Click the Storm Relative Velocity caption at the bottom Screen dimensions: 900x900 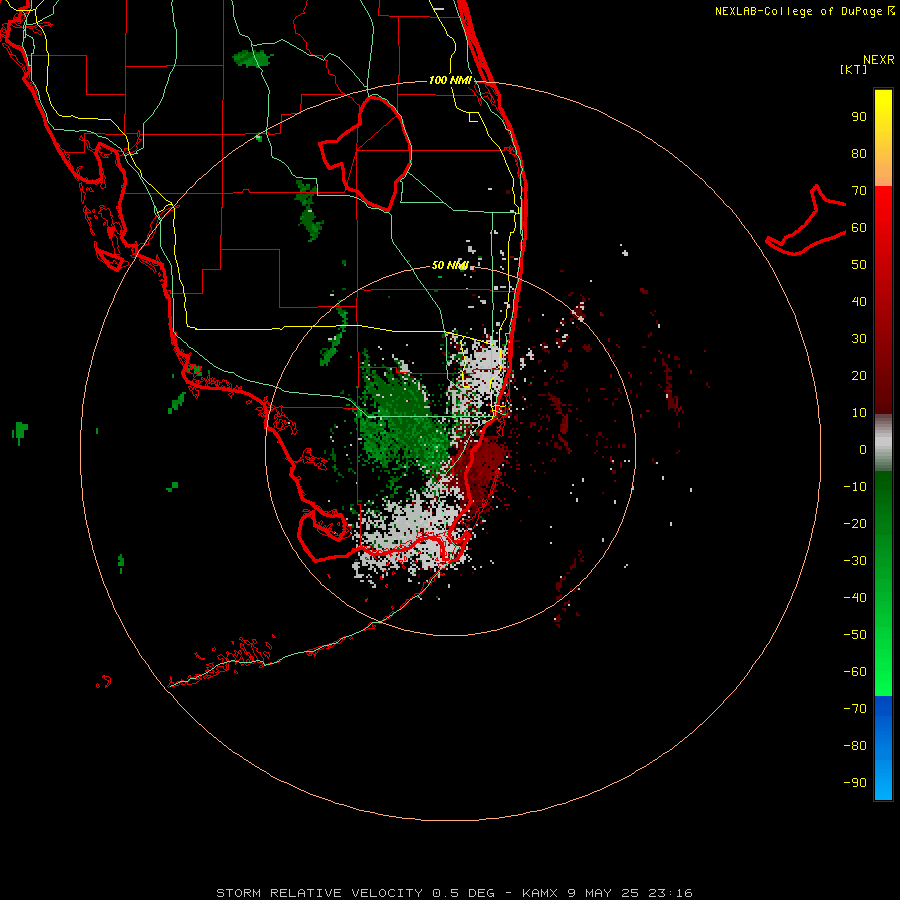tap(454, 893)
